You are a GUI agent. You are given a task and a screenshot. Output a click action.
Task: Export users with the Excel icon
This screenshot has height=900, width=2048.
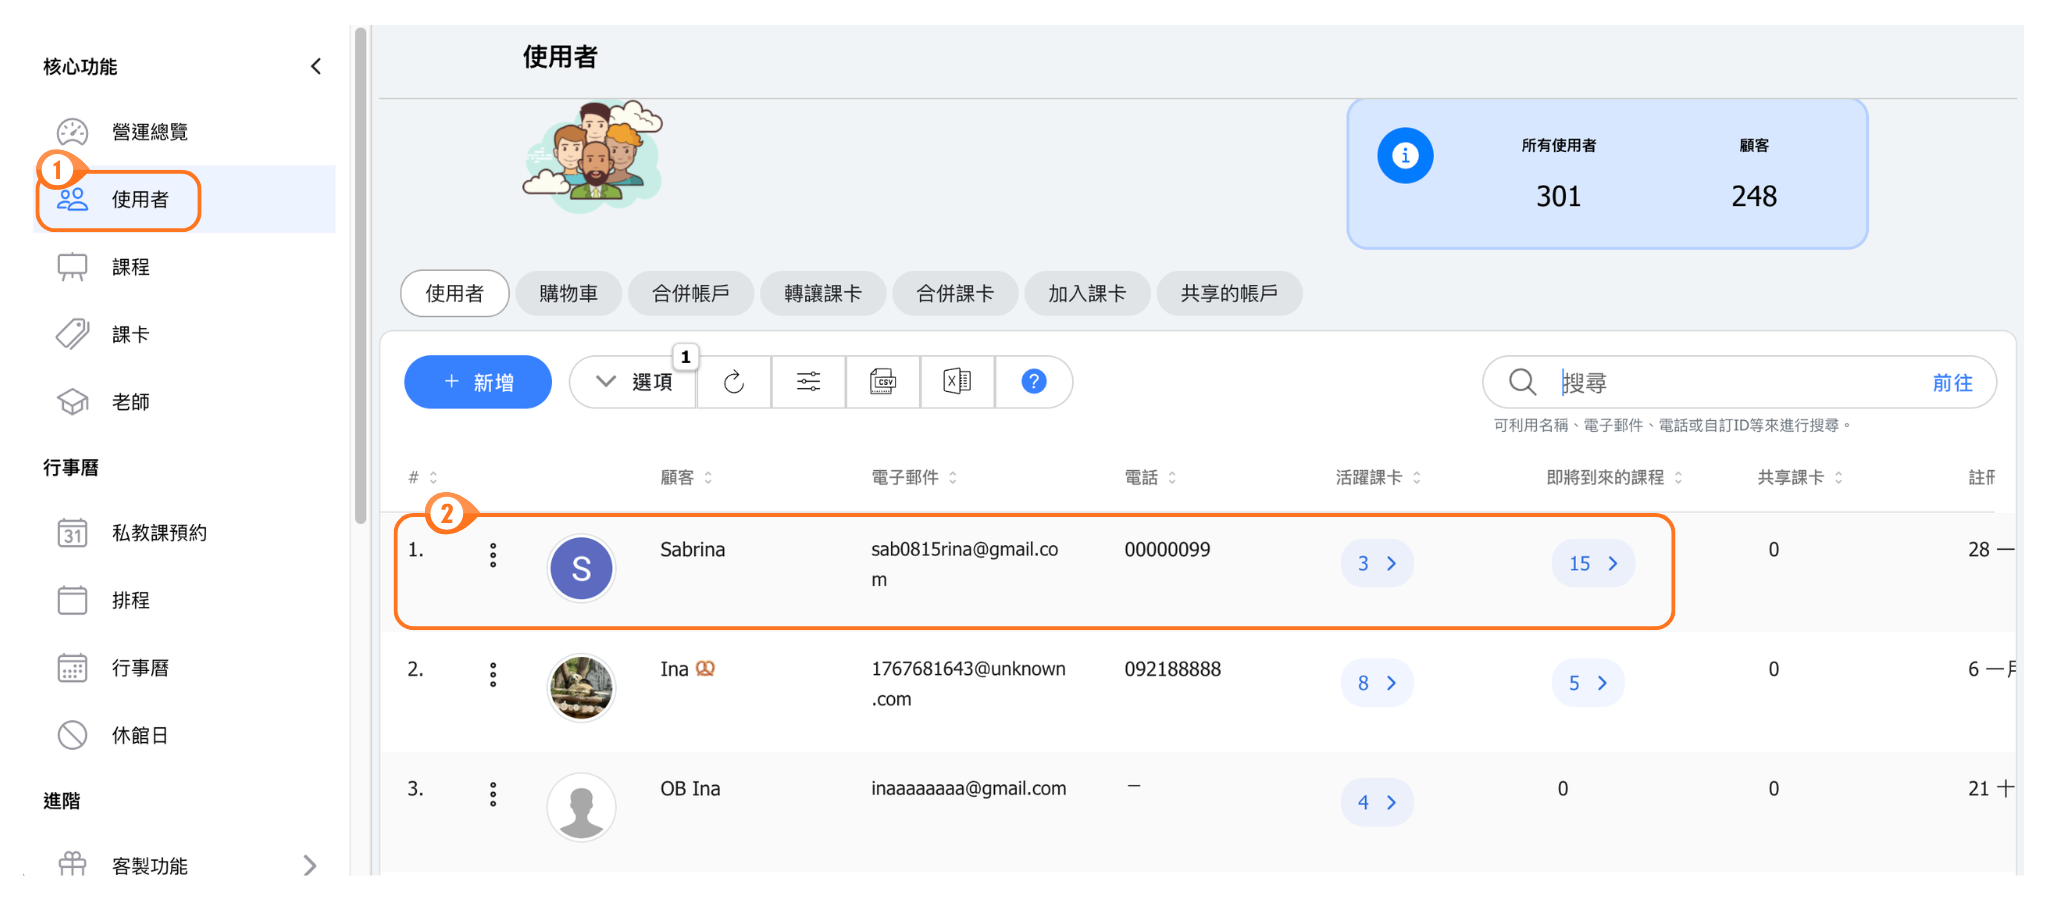pos(957,382)
